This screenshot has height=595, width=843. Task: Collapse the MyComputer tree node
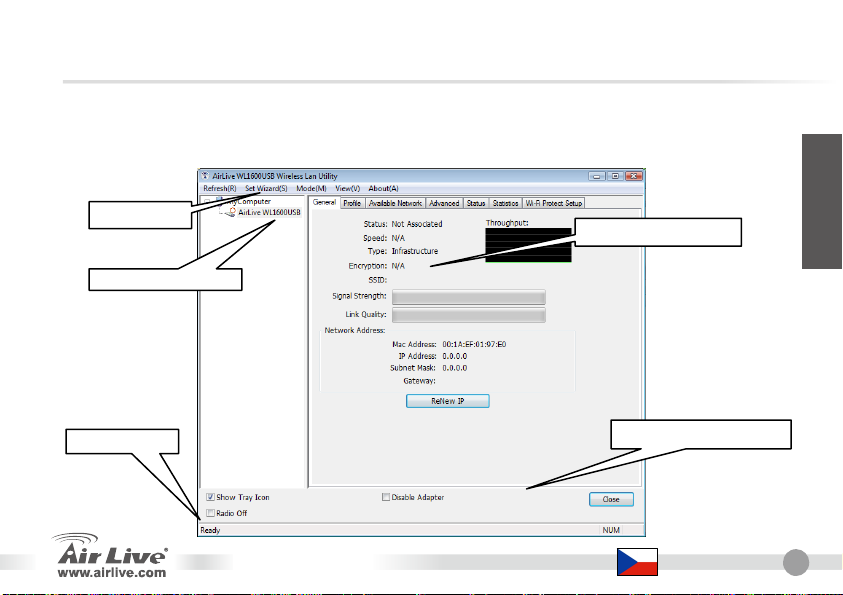[x=207, y=202]
